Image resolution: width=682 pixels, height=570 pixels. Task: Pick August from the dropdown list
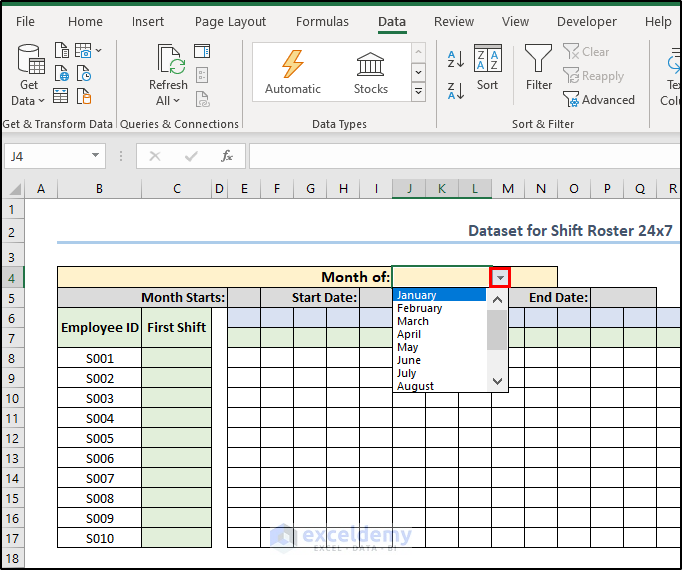point(439,386)
